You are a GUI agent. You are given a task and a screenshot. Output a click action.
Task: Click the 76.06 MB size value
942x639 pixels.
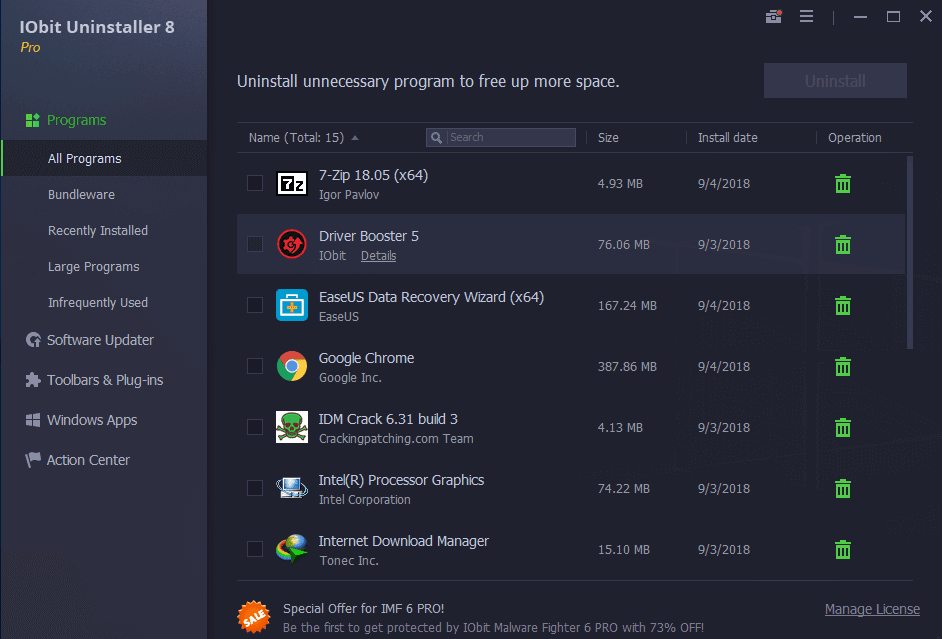pos(624,244)
